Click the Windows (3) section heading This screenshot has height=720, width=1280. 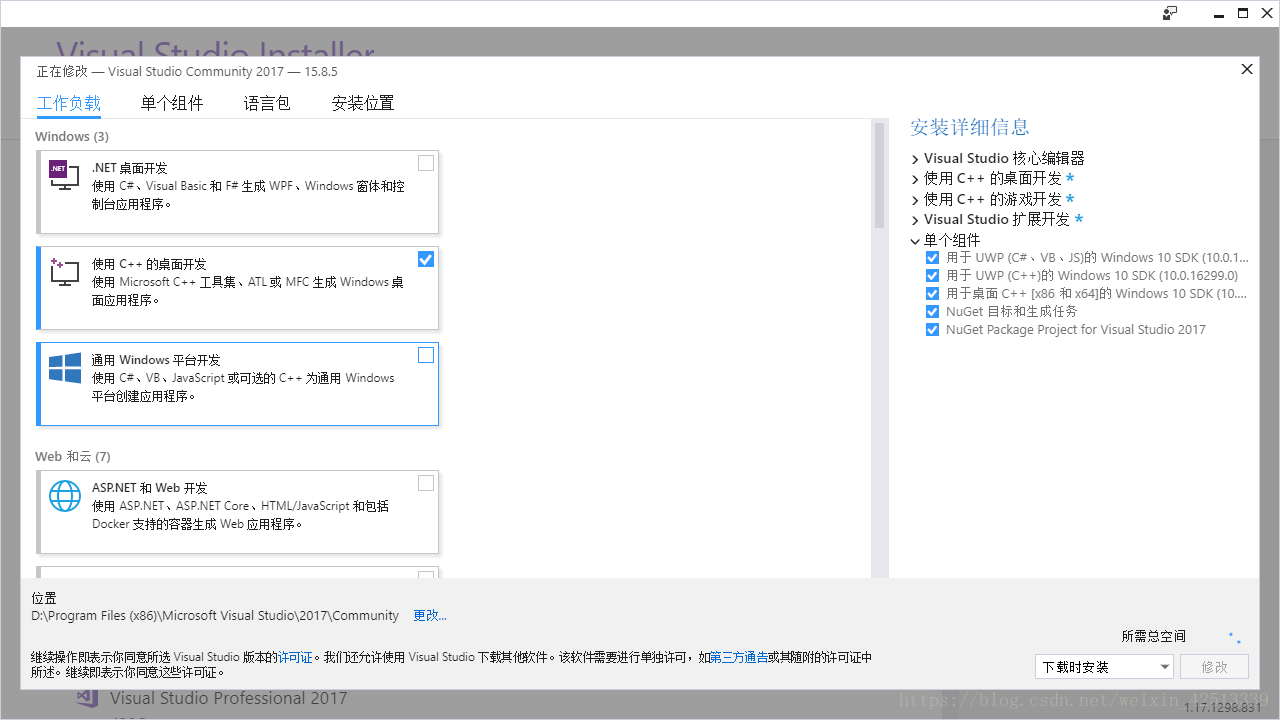point(72,136)
